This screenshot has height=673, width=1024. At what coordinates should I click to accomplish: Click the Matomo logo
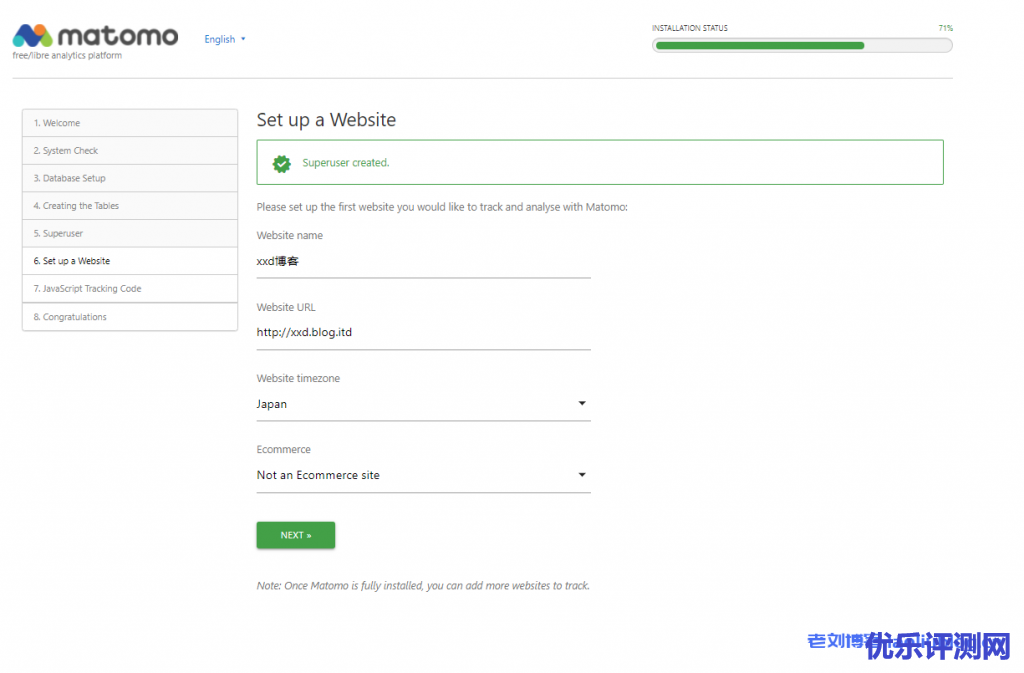coord(95,36)
